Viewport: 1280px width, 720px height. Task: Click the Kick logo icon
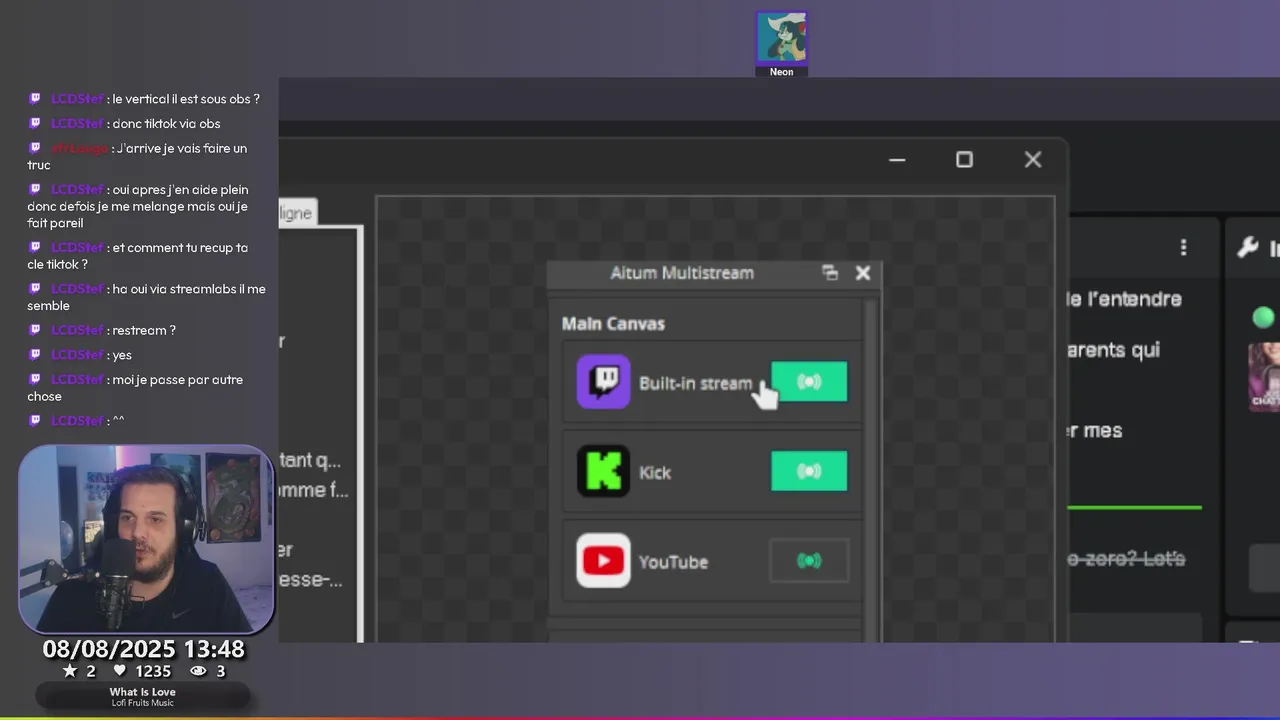[x=604, y=471]
